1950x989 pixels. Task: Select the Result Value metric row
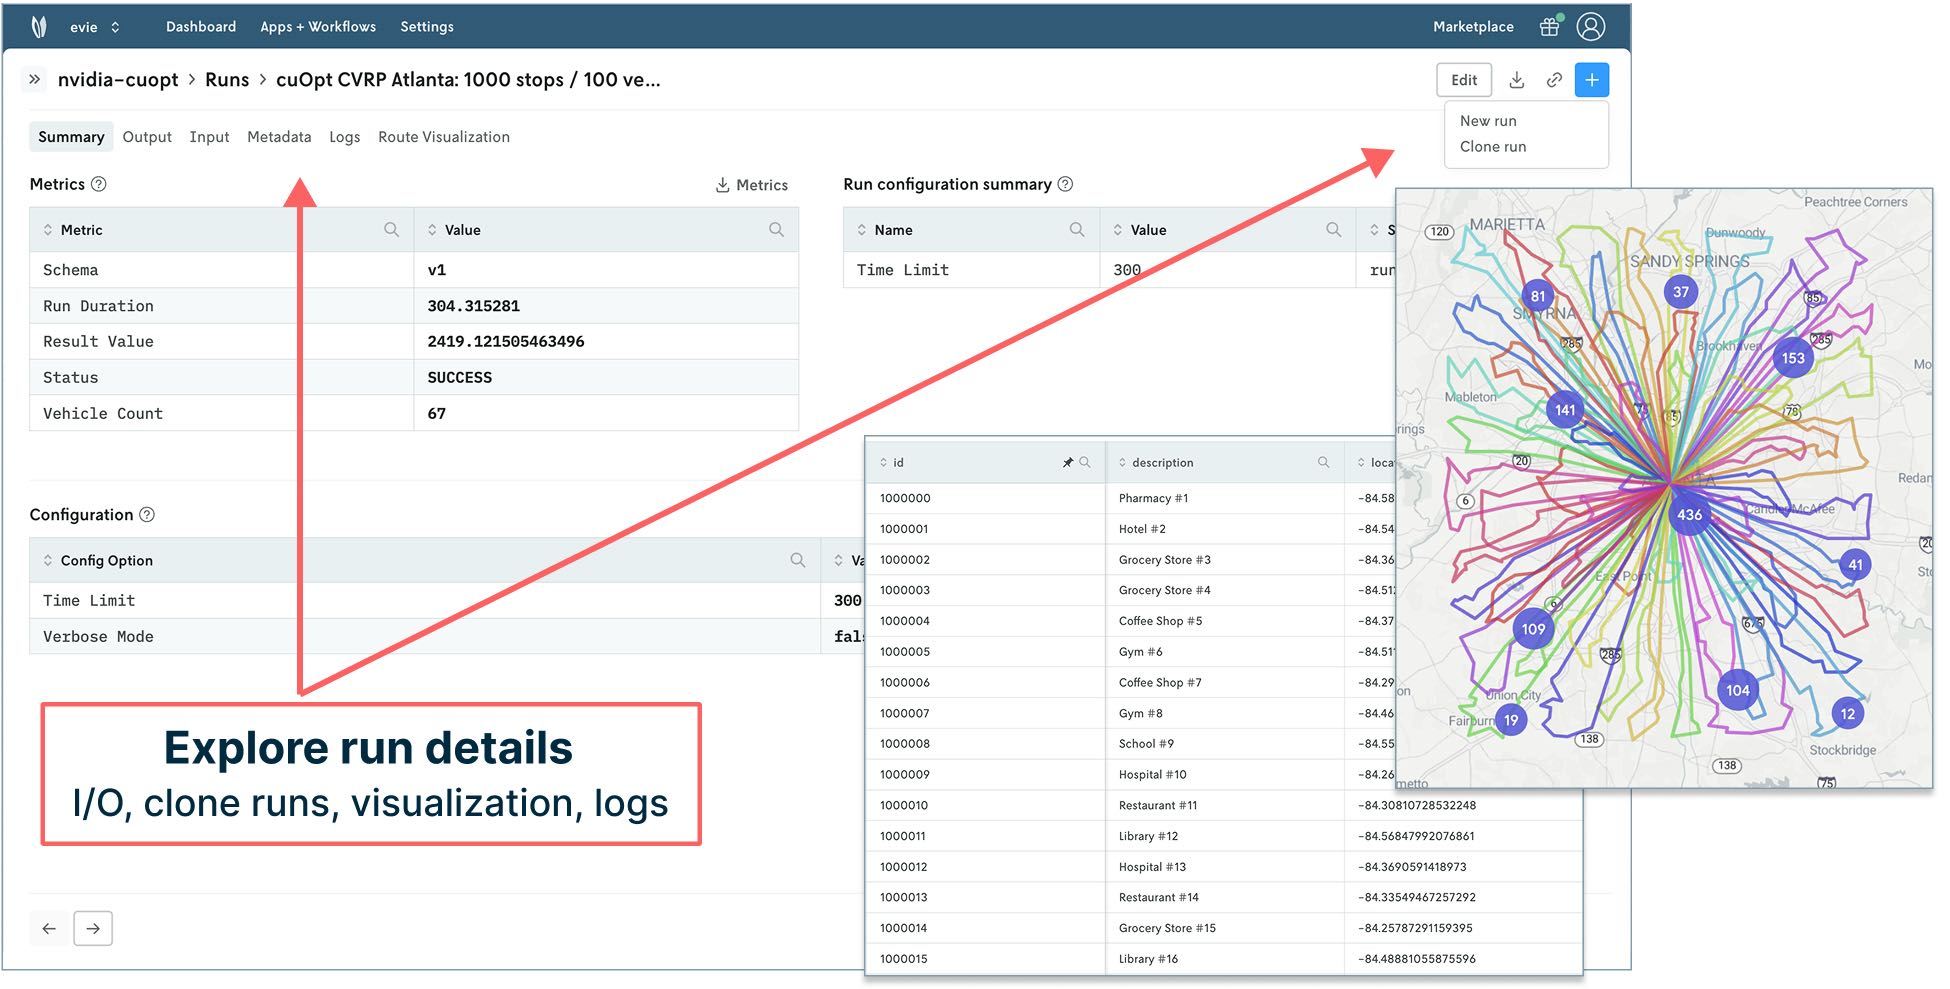(x=414, y=342)
